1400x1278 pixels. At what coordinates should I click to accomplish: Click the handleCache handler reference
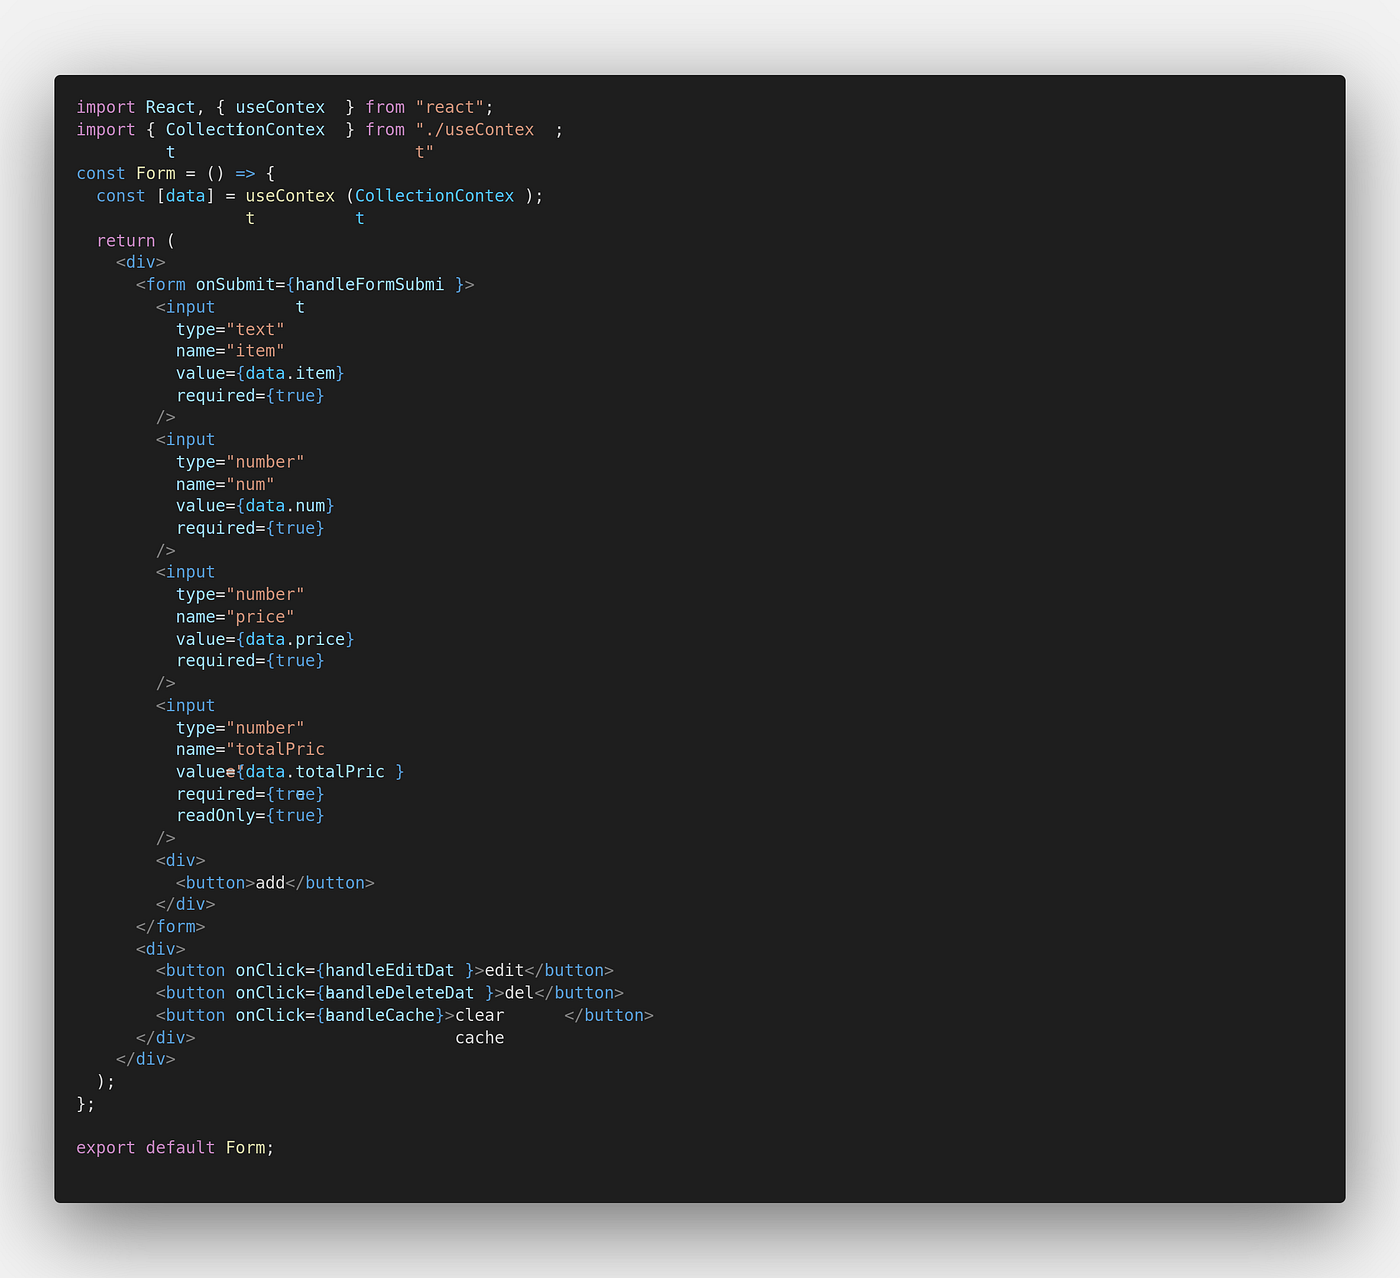[382, 1015]
